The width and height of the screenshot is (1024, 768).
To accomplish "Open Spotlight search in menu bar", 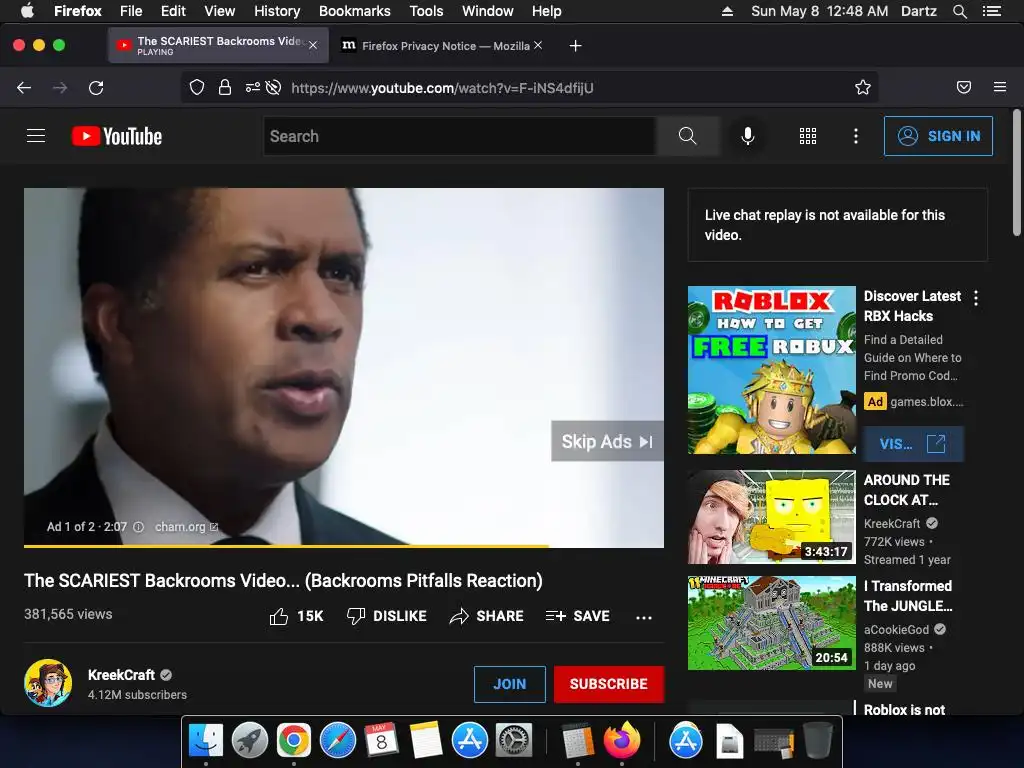I will (959, 11).
